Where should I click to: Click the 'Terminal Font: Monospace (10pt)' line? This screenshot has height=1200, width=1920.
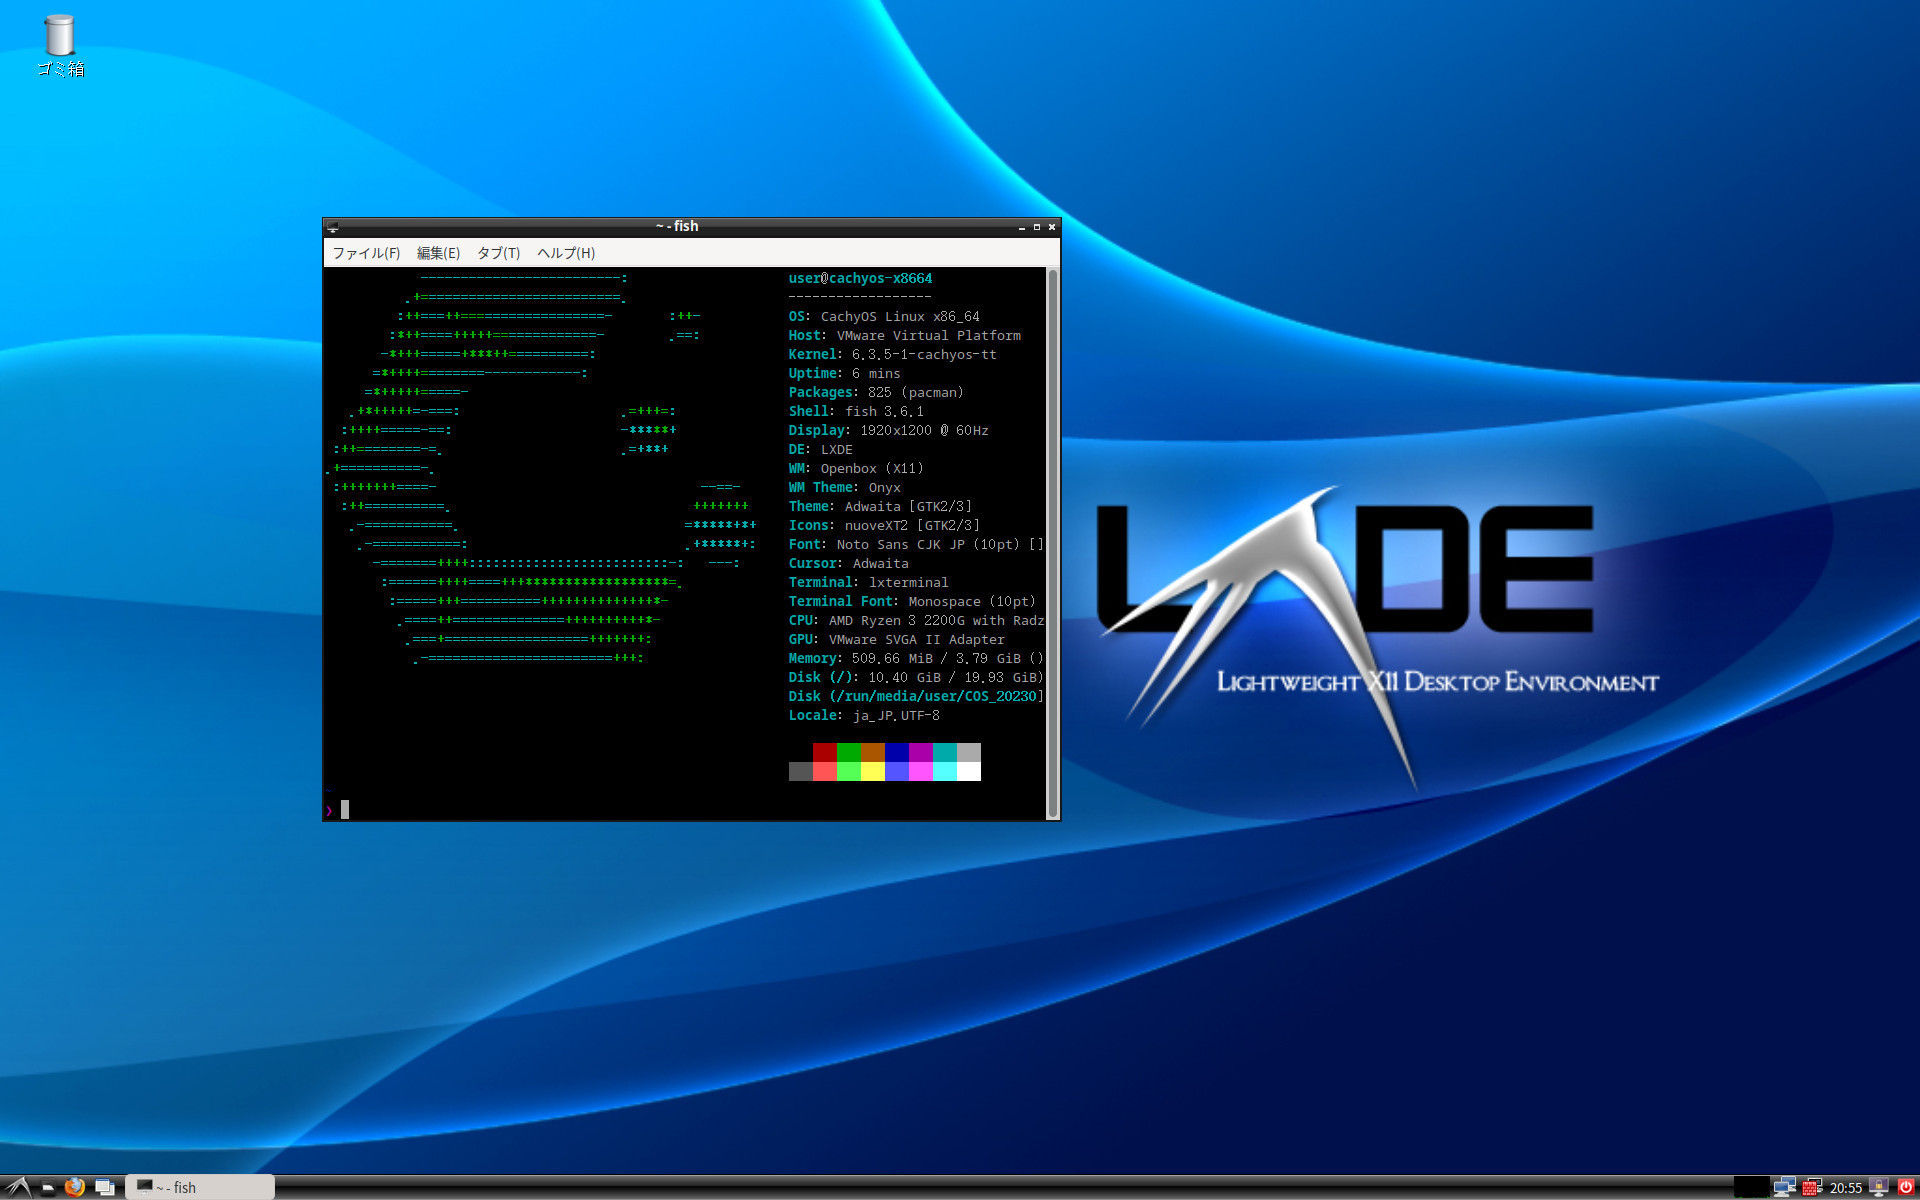(913, 602)
